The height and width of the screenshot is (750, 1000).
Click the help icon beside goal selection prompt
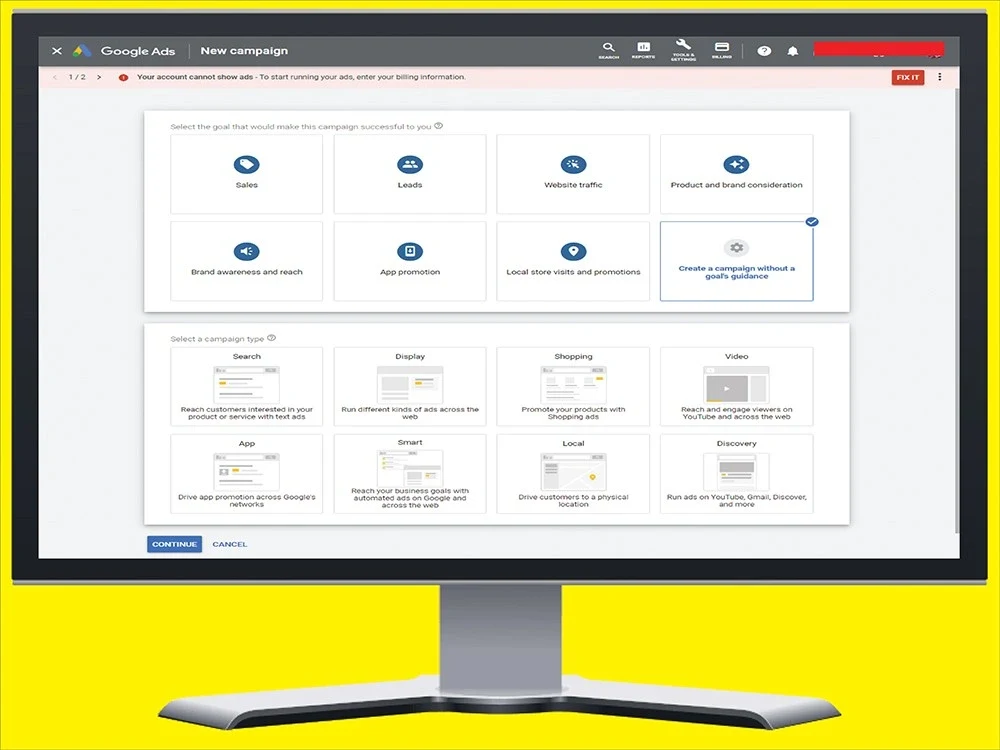(438, 126)
